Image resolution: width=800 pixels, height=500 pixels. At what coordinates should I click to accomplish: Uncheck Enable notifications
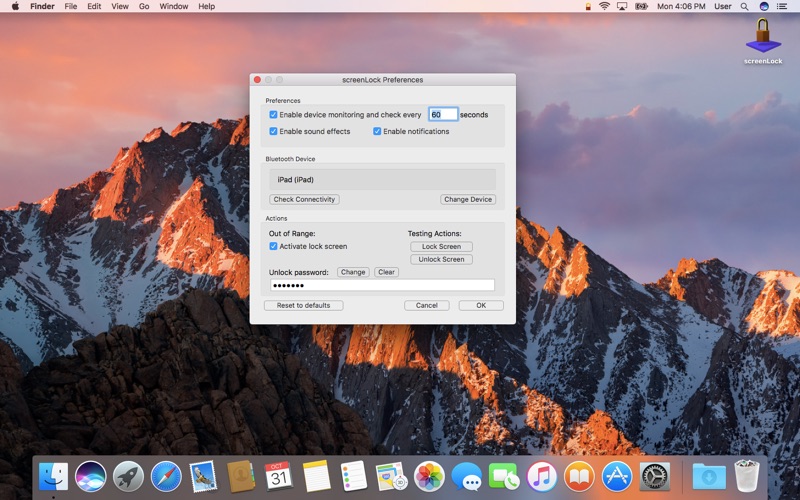click(x=377, y=131)
